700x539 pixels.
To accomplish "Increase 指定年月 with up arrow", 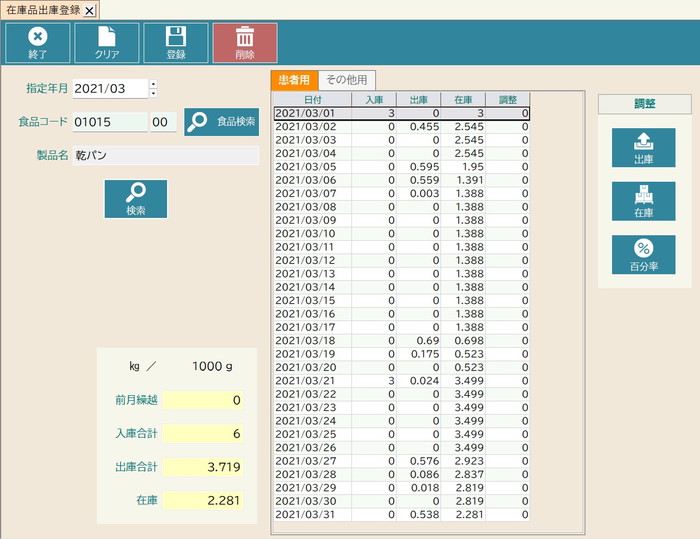I will [x=153, y=84].
